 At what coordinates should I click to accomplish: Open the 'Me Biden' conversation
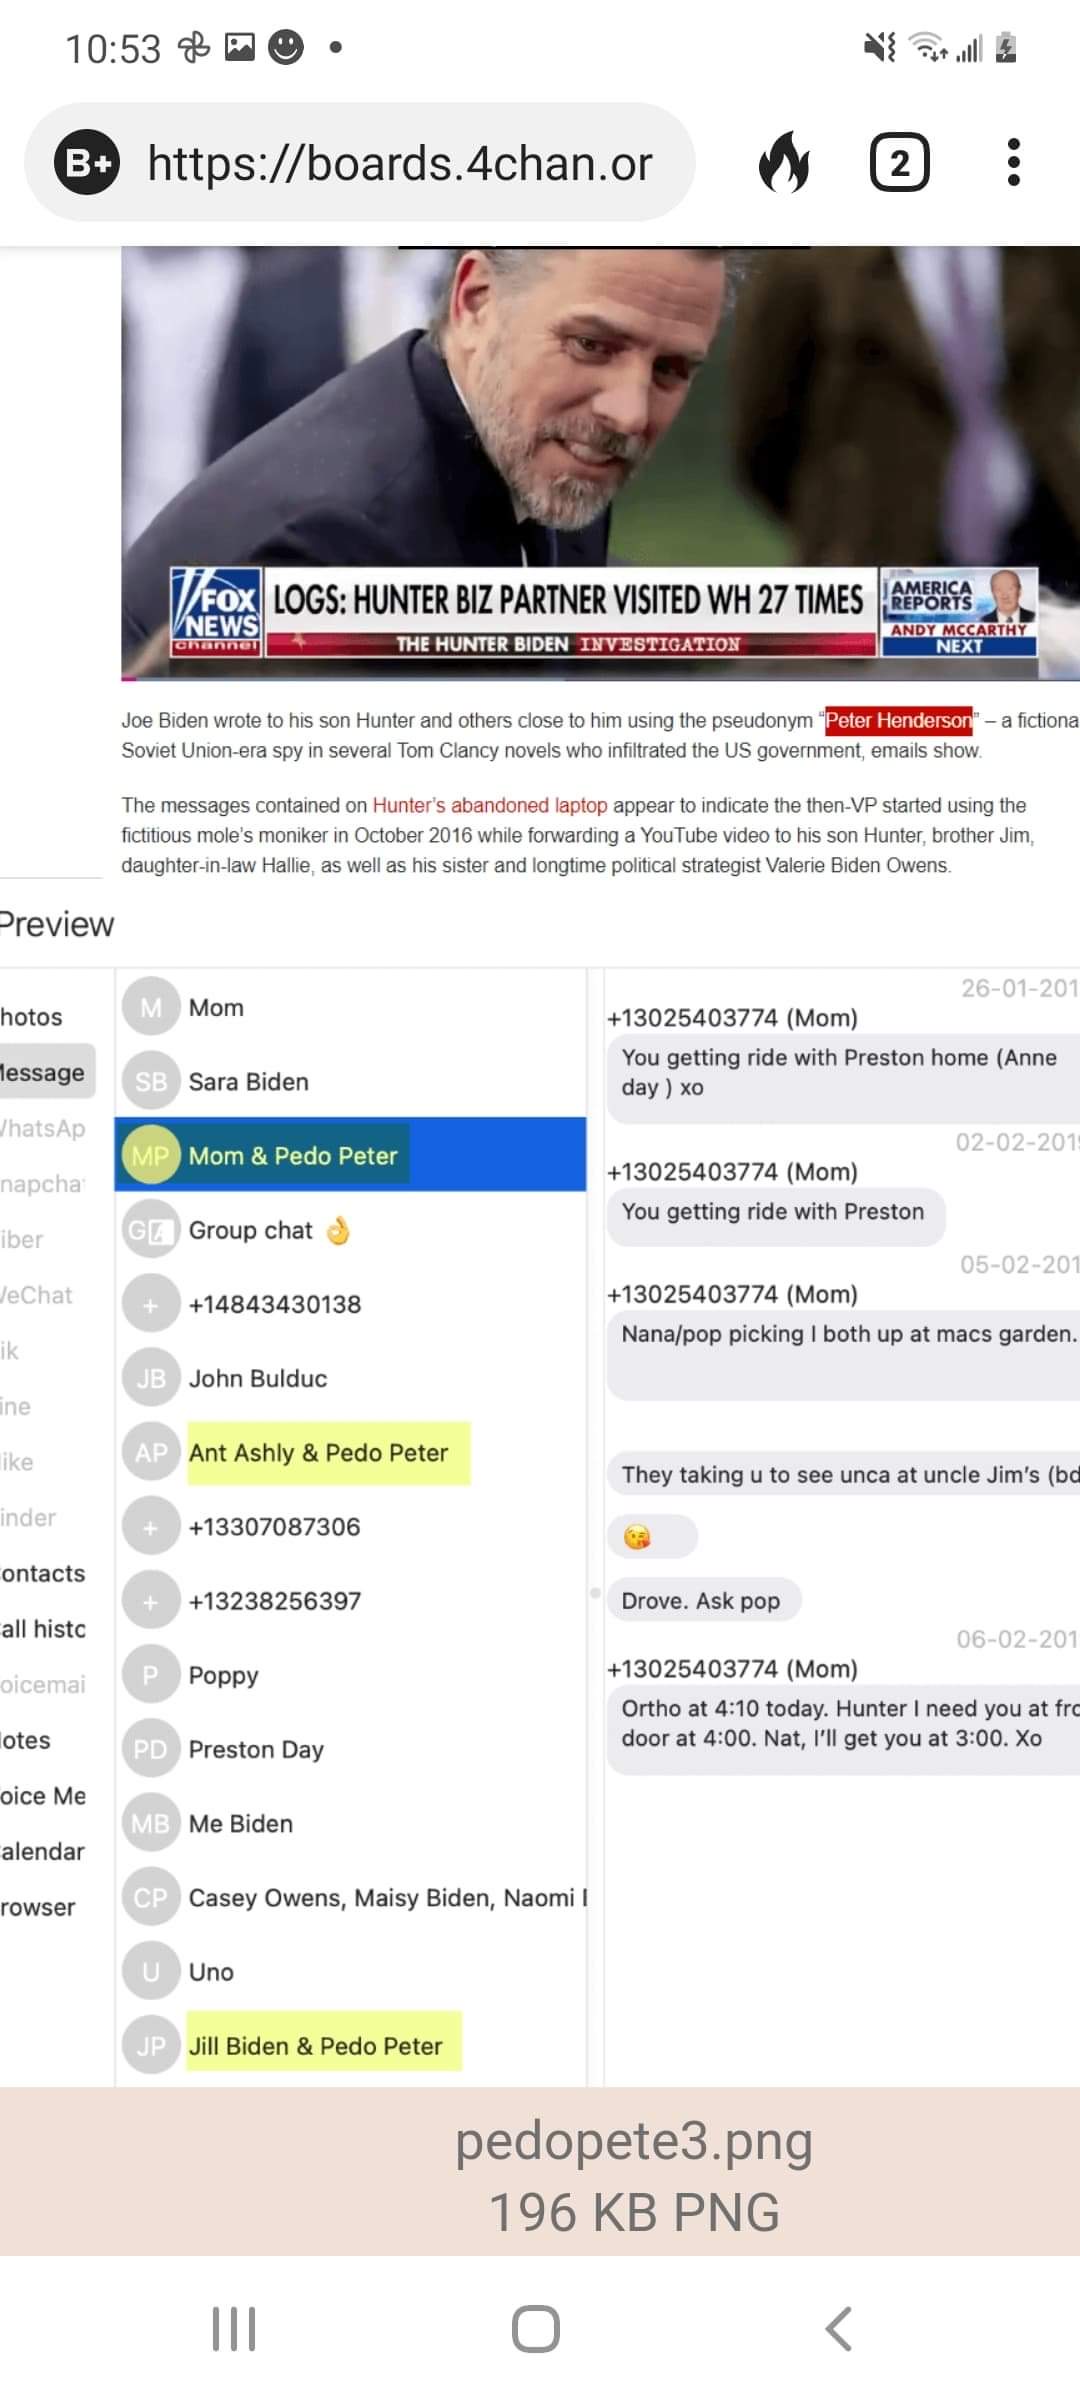(x=350, y=1823)
